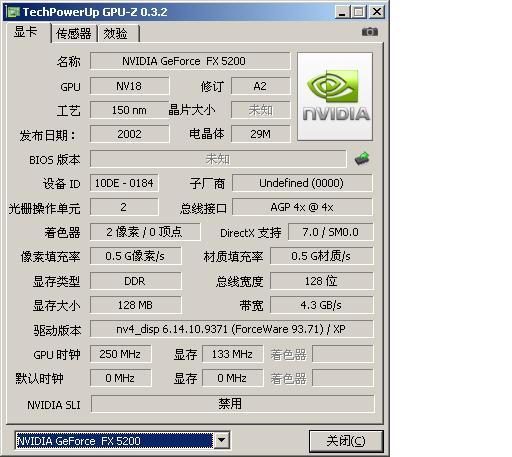Viewport: 512px width, 457px height.
Task: Click the DirectX field 7.0 / SM0.0
Action: tap(330, 232)
